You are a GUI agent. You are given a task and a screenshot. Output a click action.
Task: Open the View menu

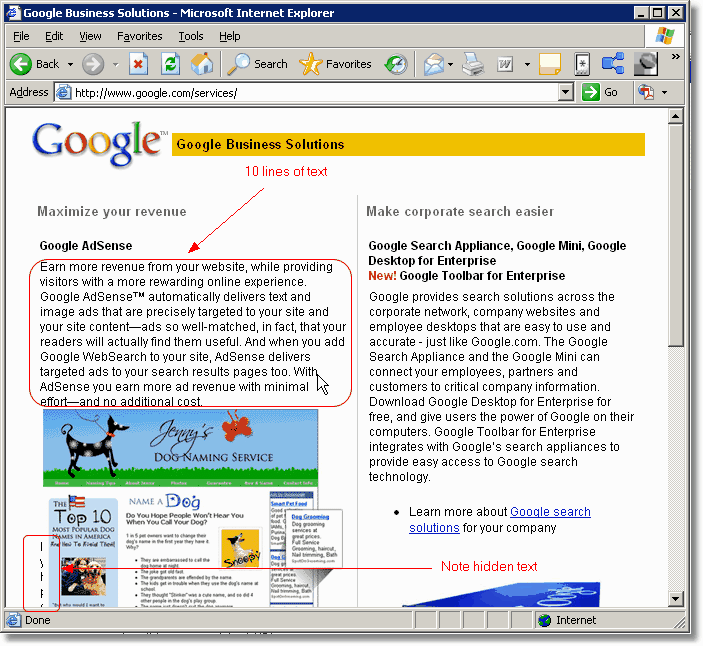coord(90,36)
